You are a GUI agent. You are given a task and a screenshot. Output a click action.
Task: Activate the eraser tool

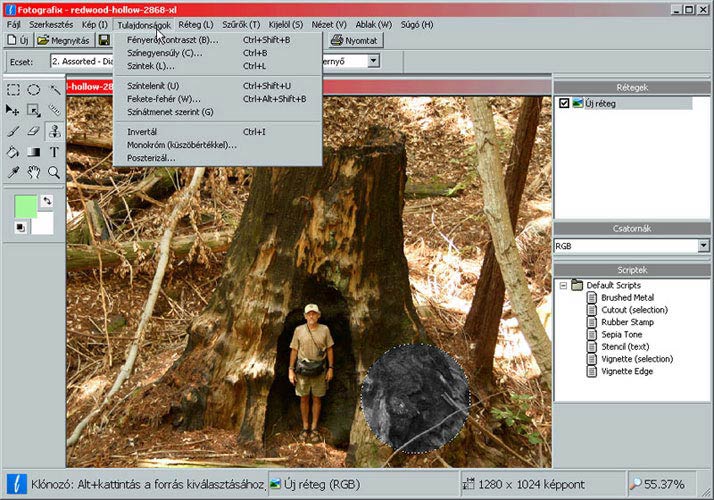[34, 131]
